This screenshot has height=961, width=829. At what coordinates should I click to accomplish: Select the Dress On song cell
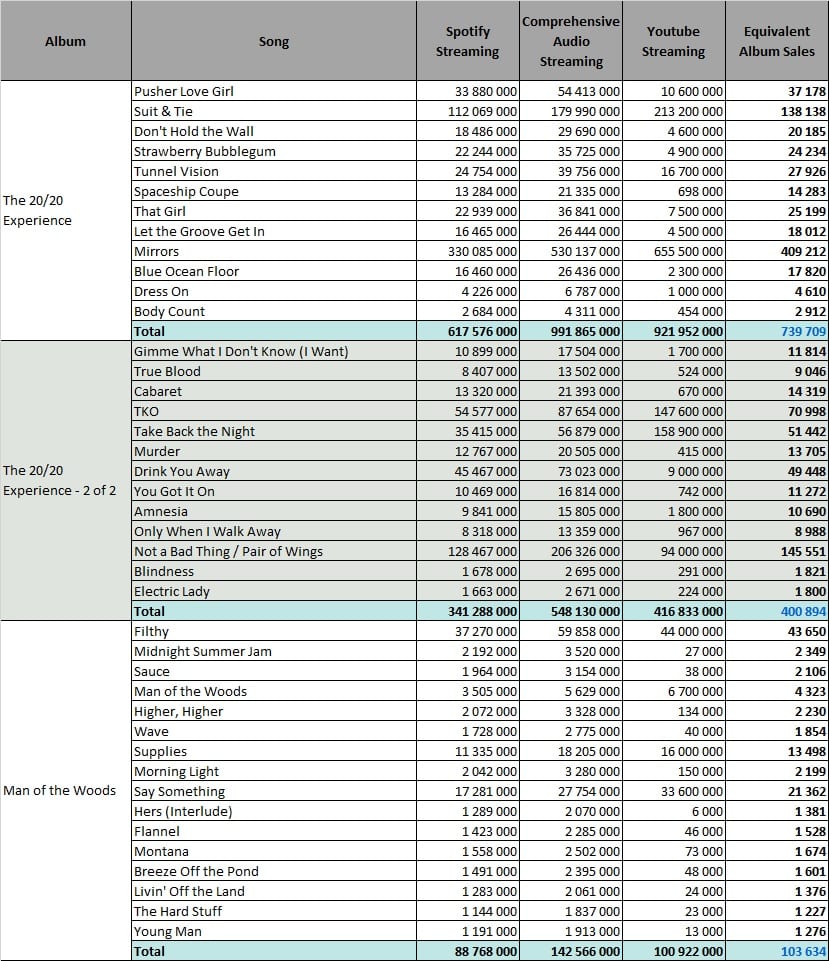274,291
